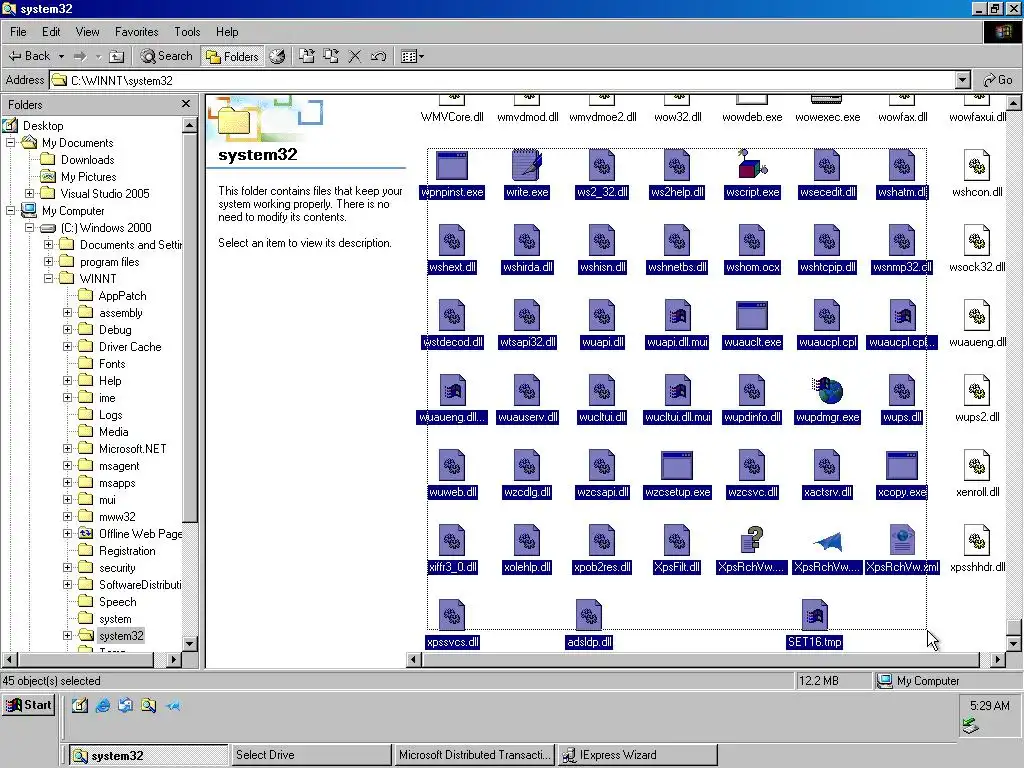Click Show Desktop in Quick Launch

point(80,705)
